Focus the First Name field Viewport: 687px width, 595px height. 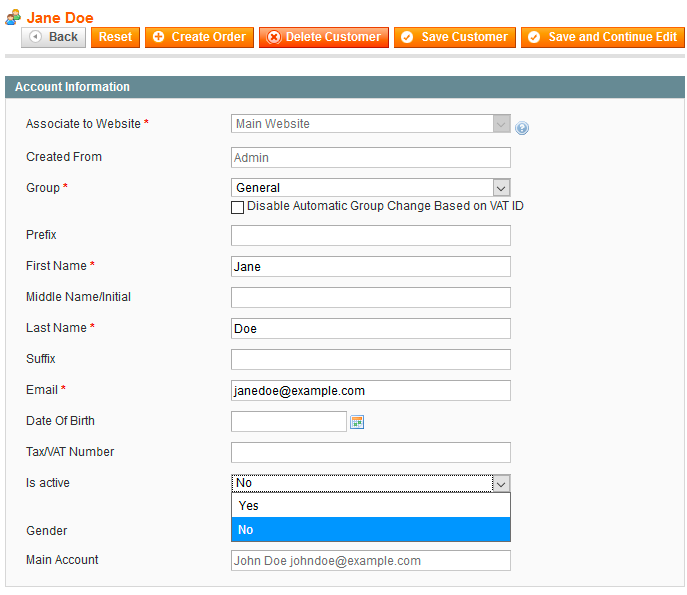point(370,266)
